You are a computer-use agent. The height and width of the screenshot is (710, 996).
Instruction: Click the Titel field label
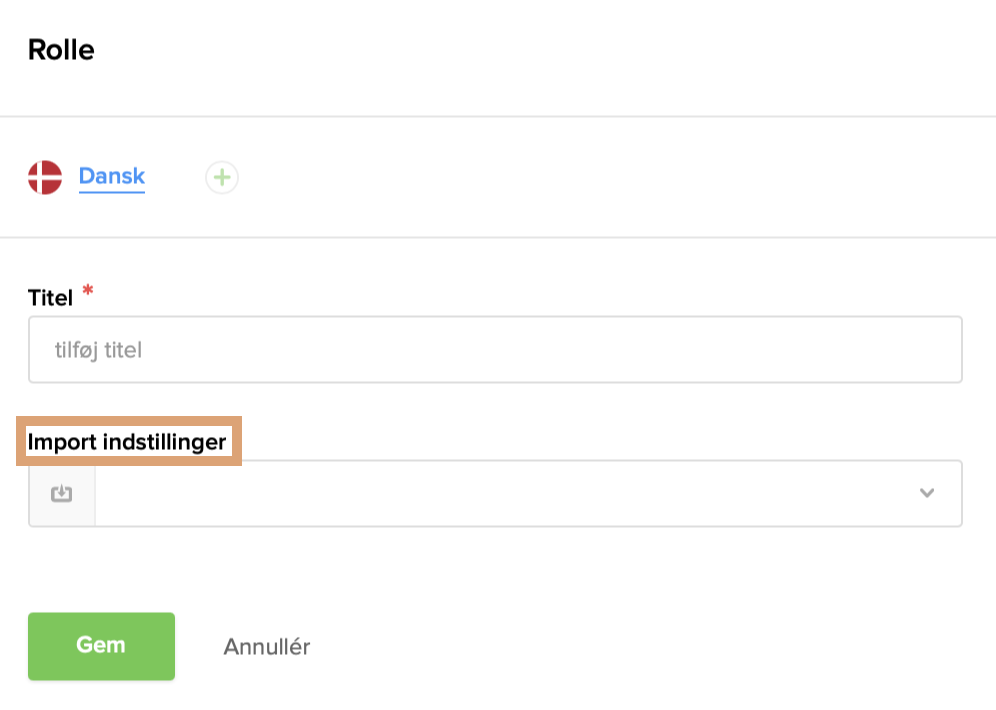click(x=50, y=297)
